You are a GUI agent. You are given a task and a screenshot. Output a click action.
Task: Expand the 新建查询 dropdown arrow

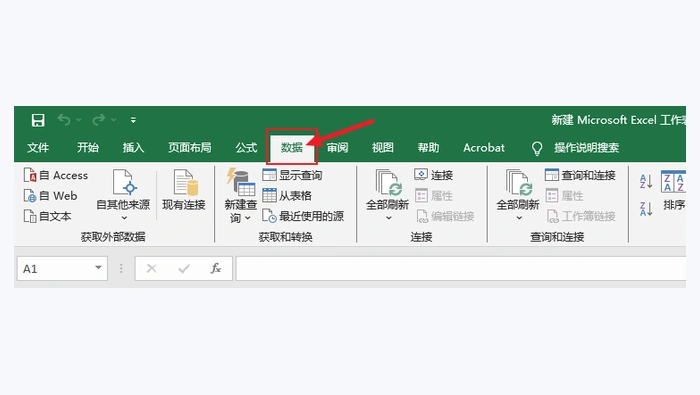point(247,218)
